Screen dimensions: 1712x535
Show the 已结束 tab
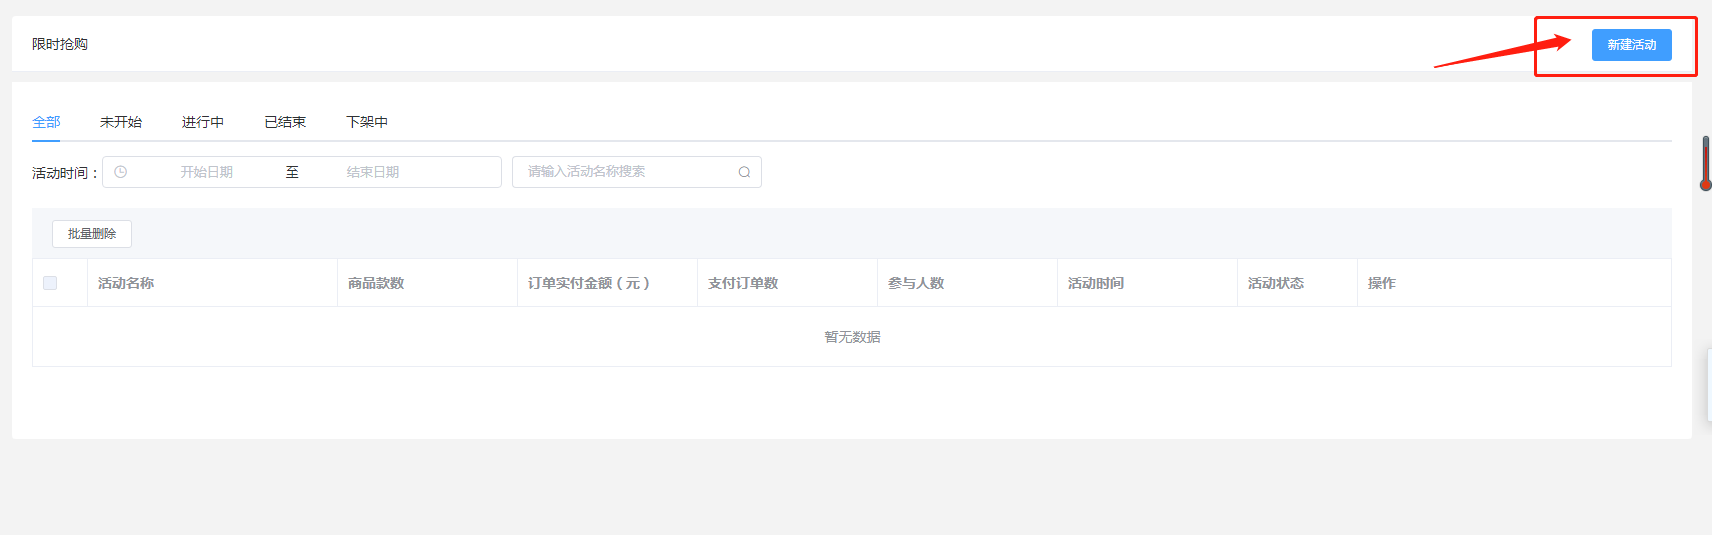(x=285, y=122)
